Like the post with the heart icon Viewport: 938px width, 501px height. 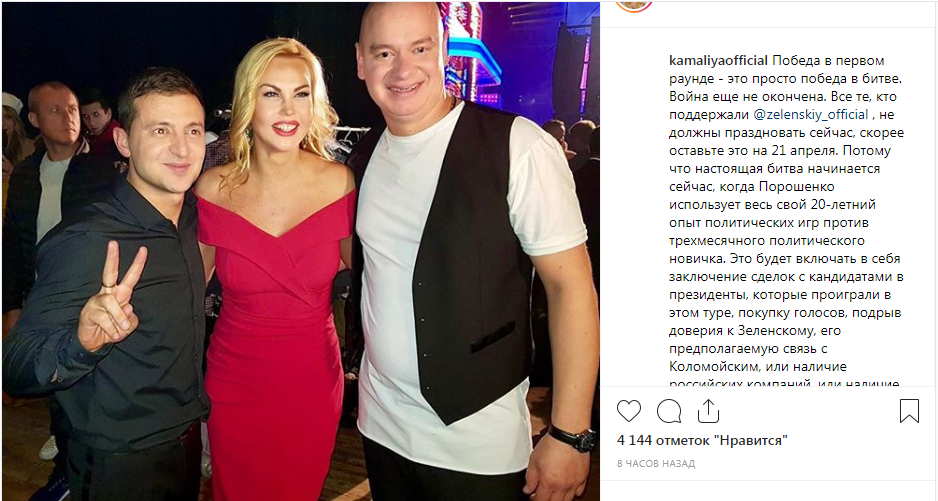pos(629,412)
